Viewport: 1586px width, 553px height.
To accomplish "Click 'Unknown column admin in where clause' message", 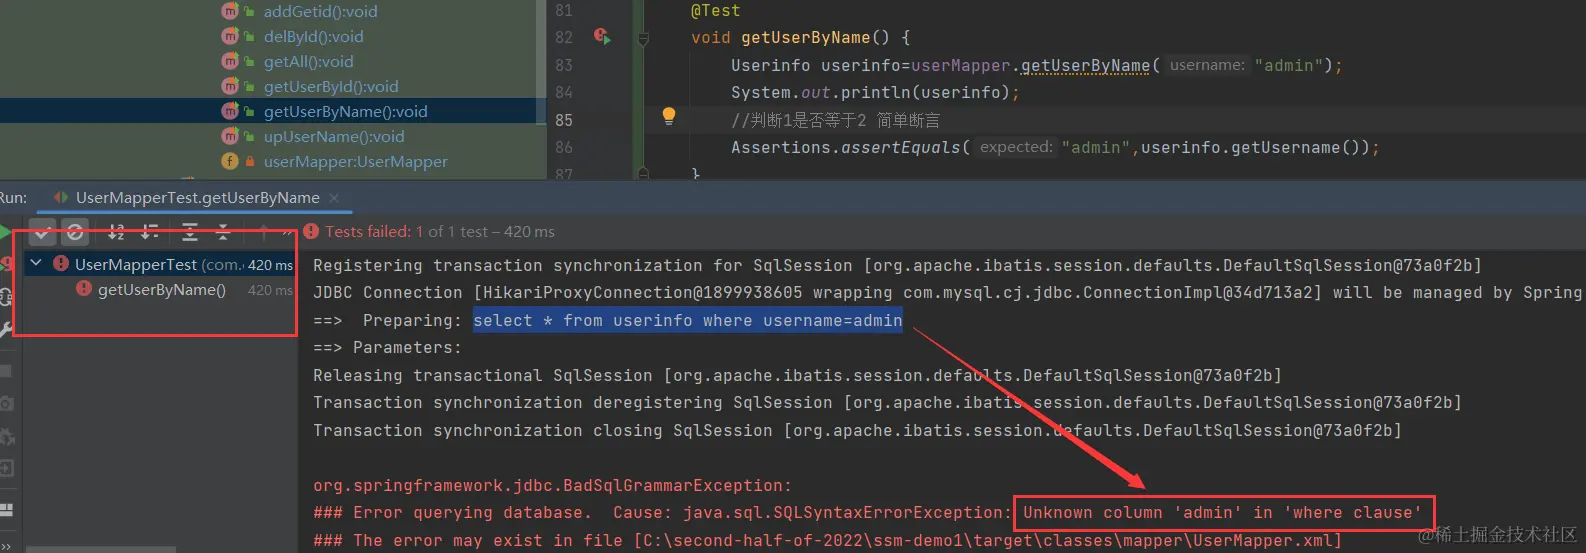I will click(1222, 512).
